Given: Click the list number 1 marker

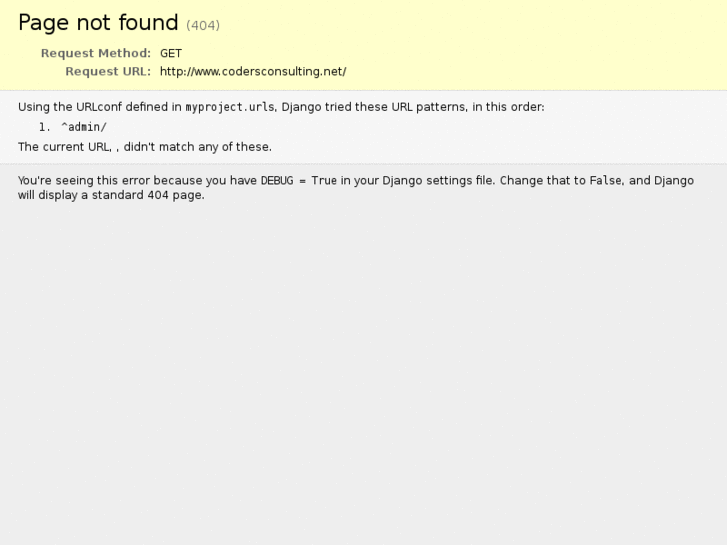Looking at the screenshot, I should point(44,127).
